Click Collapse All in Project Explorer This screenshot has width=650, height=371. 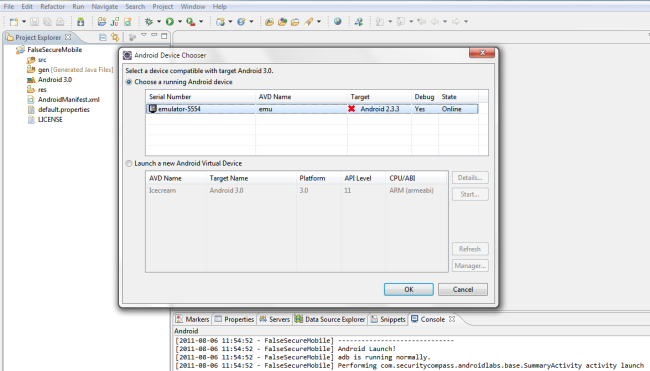point(102,37)
